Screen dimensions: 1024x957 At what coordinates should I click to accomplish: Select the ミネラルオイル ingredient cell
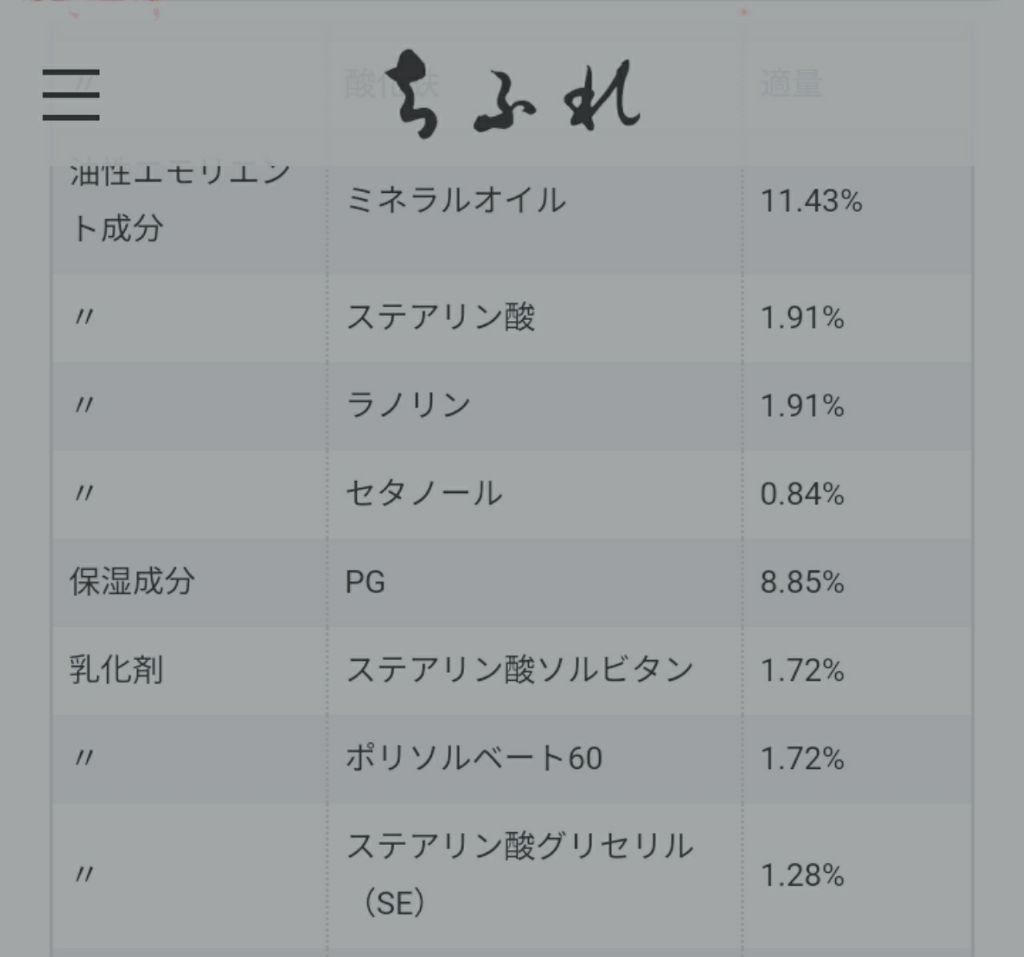pos(456,201)
